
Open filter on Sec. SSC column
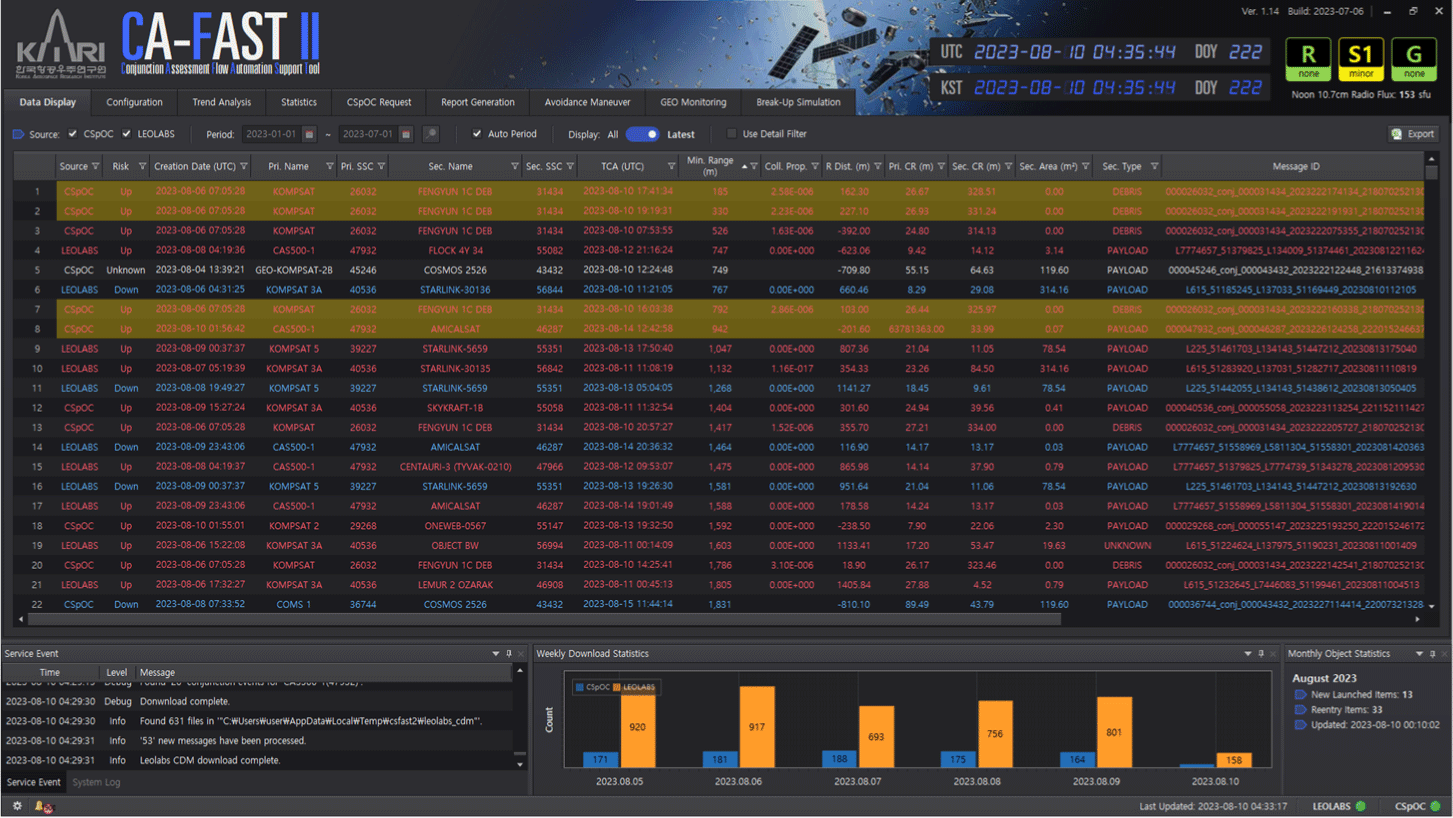pos(570,167)
